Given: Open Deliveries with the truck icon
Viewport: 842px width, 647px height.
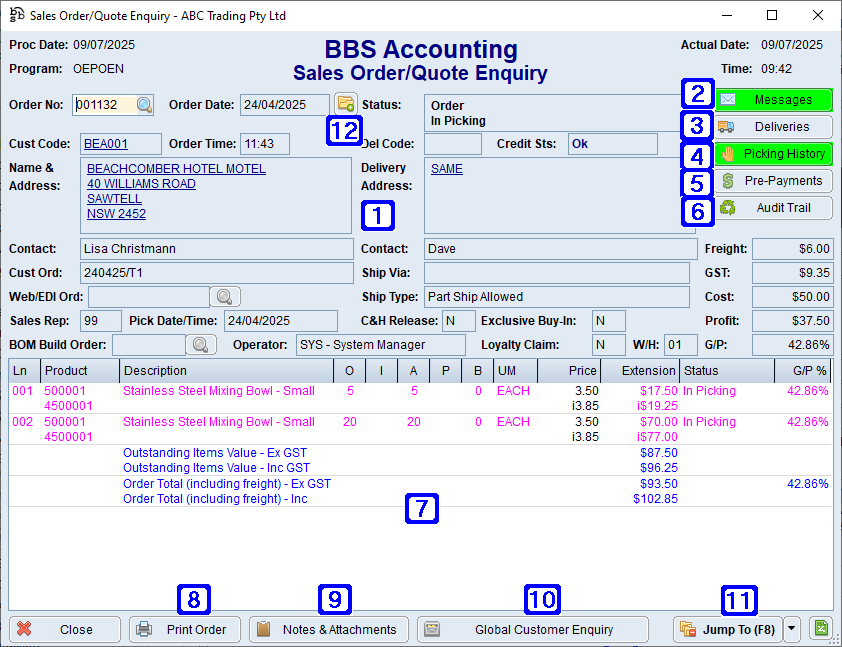Looking at the screenshot, I should click(773, 127).
